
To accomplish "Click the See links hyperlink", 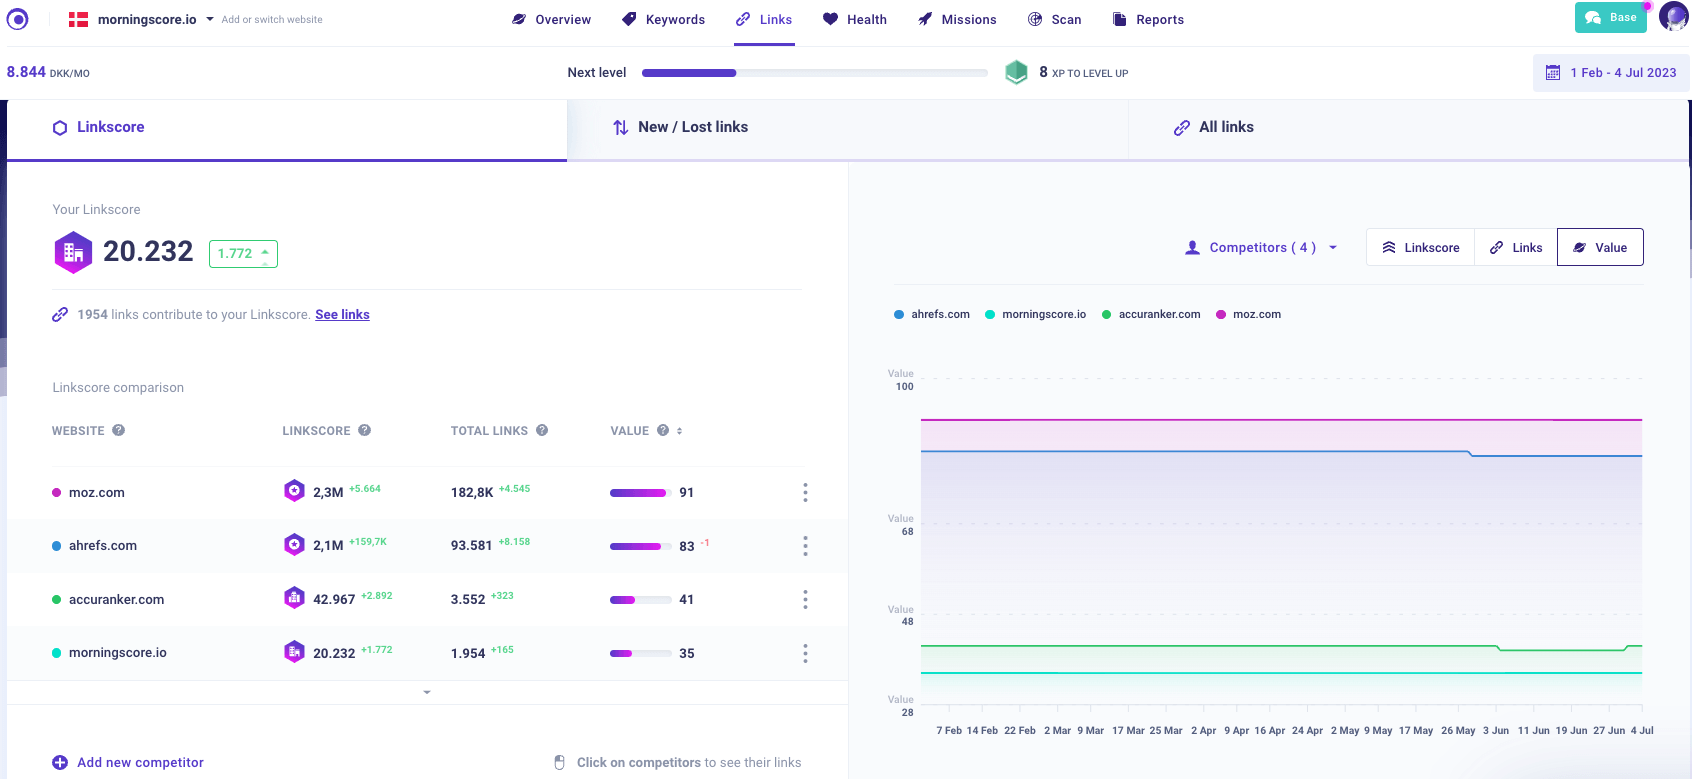I will (x=342, y=314).
